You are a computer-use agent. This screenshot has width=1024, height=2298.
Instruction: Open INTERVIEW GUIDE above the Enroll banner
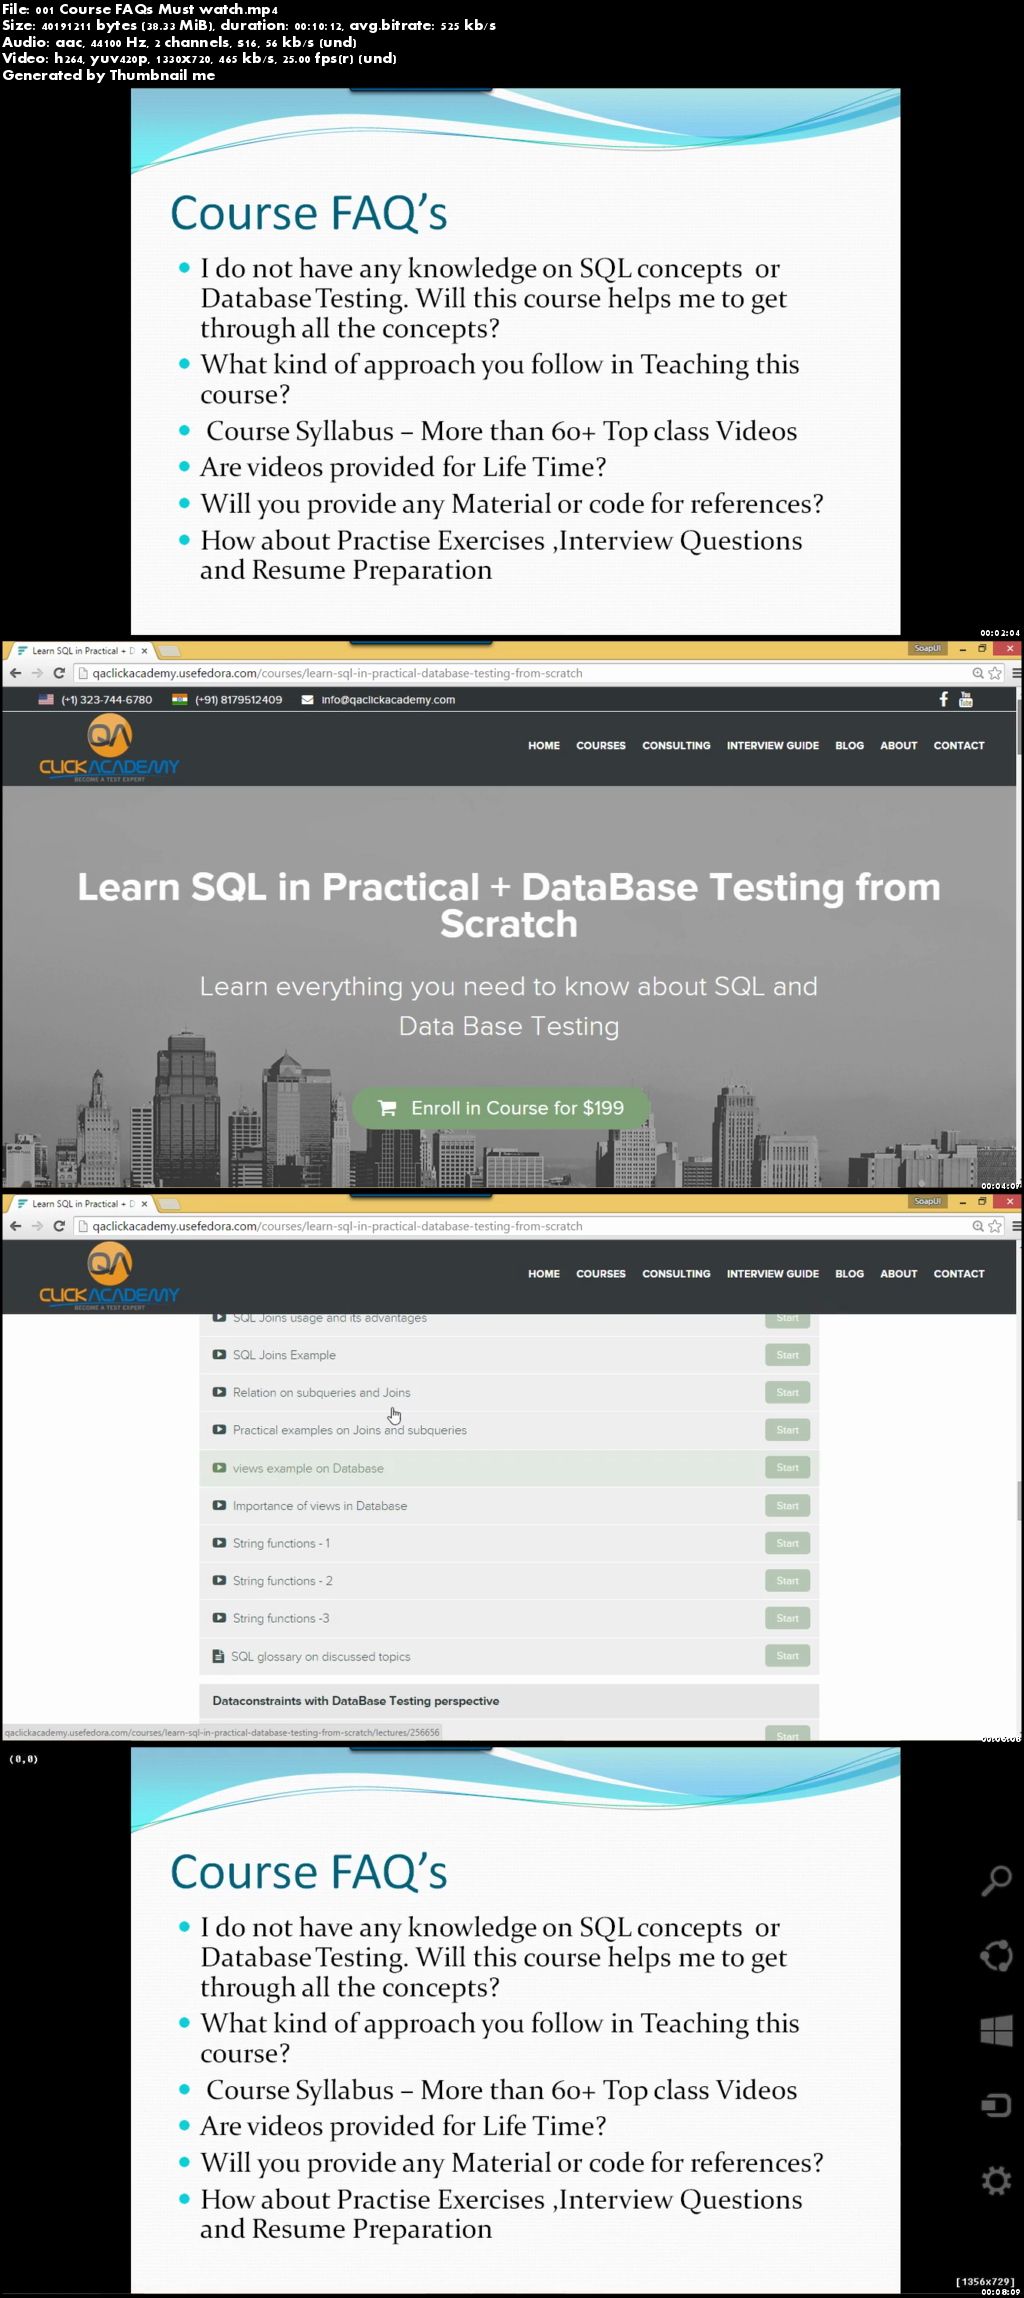(x=773, y=745)
